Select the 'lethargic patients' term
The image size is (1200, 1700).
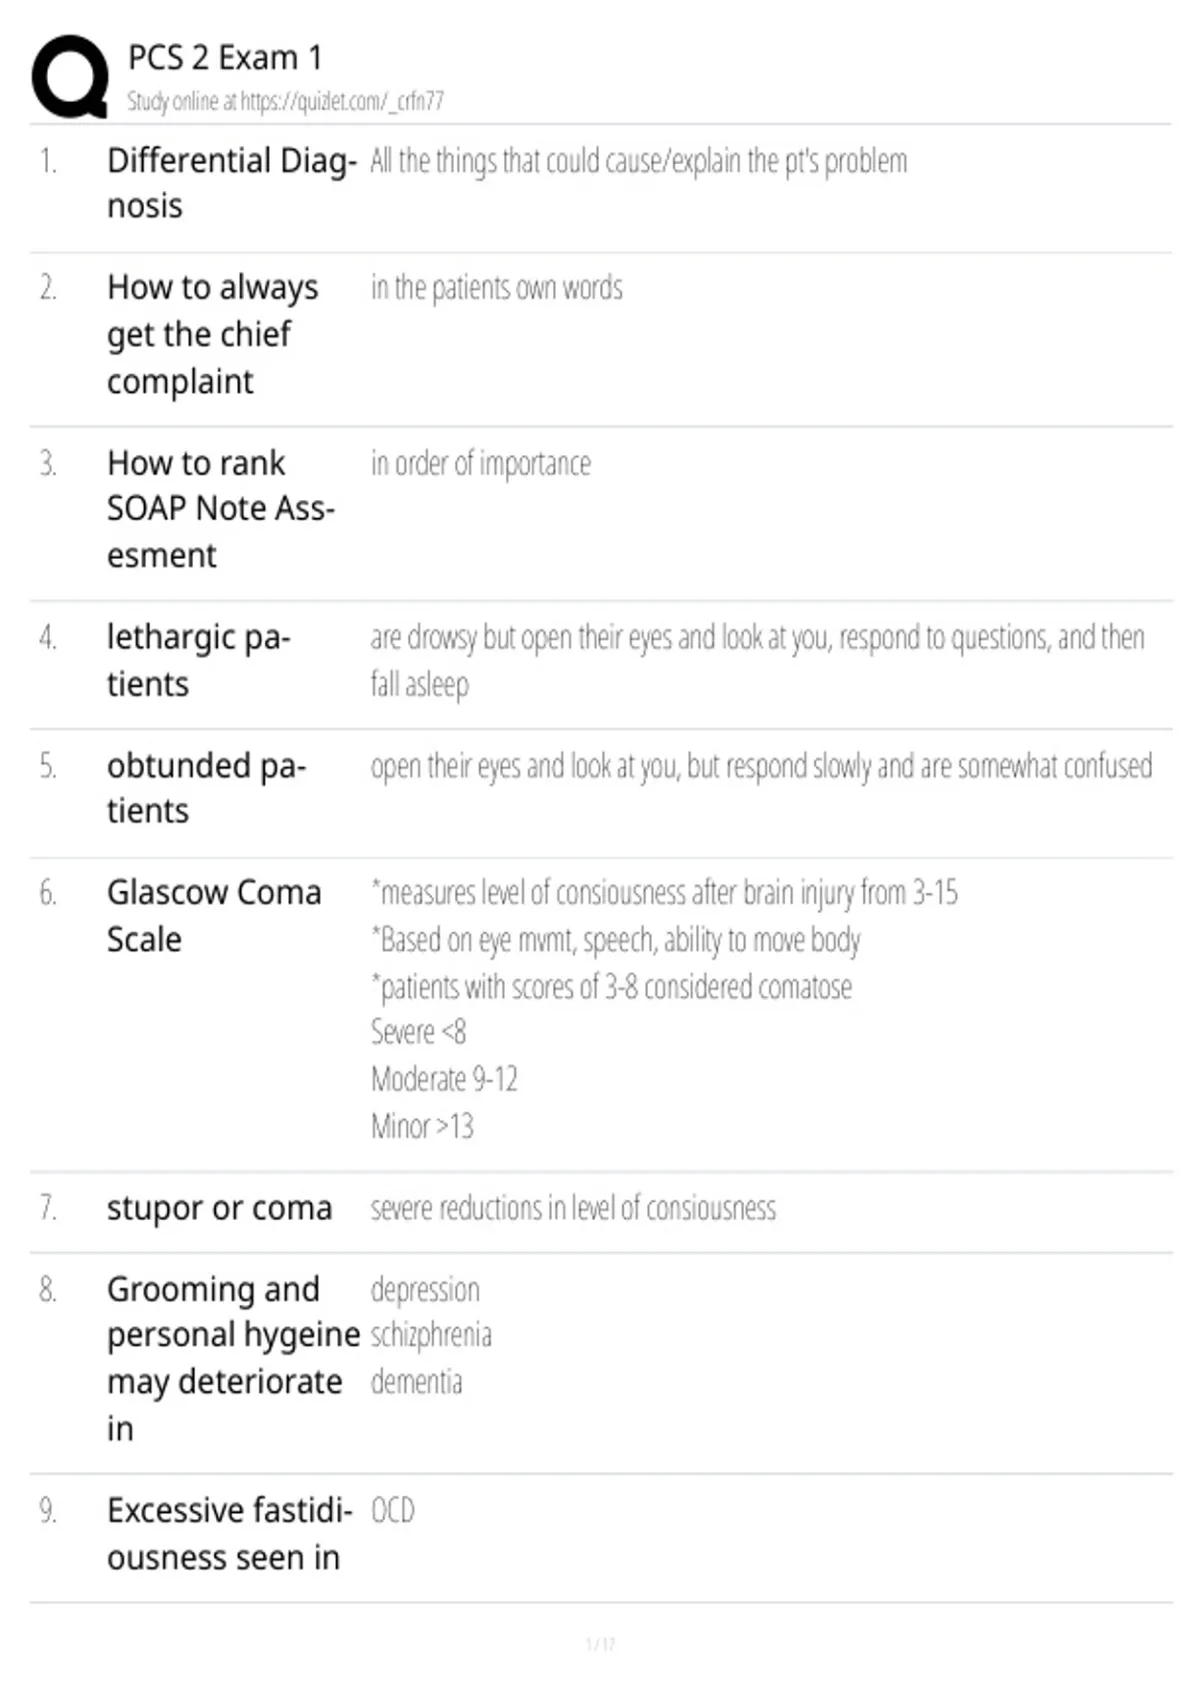tap(199, 660)
